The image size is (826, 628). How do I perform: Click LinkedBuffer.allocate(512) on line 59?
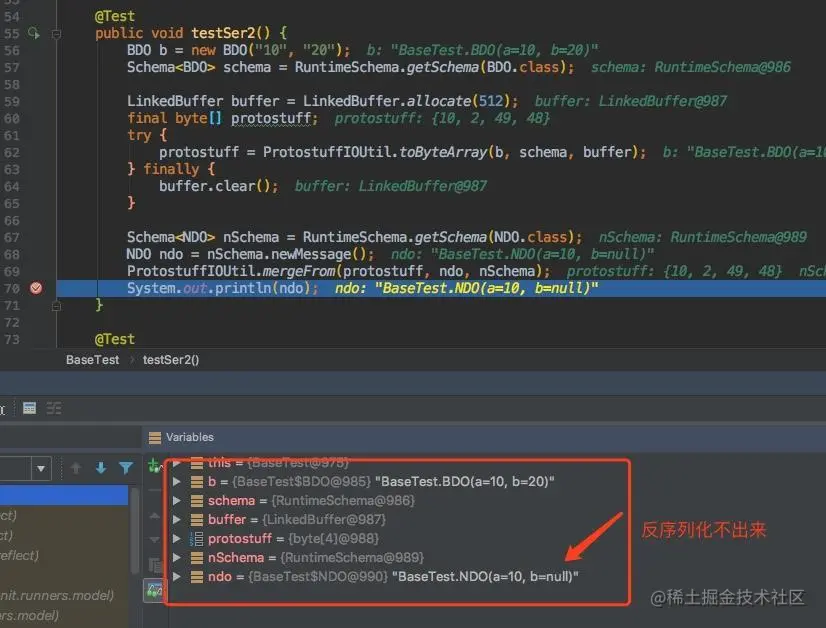point(410,101)
